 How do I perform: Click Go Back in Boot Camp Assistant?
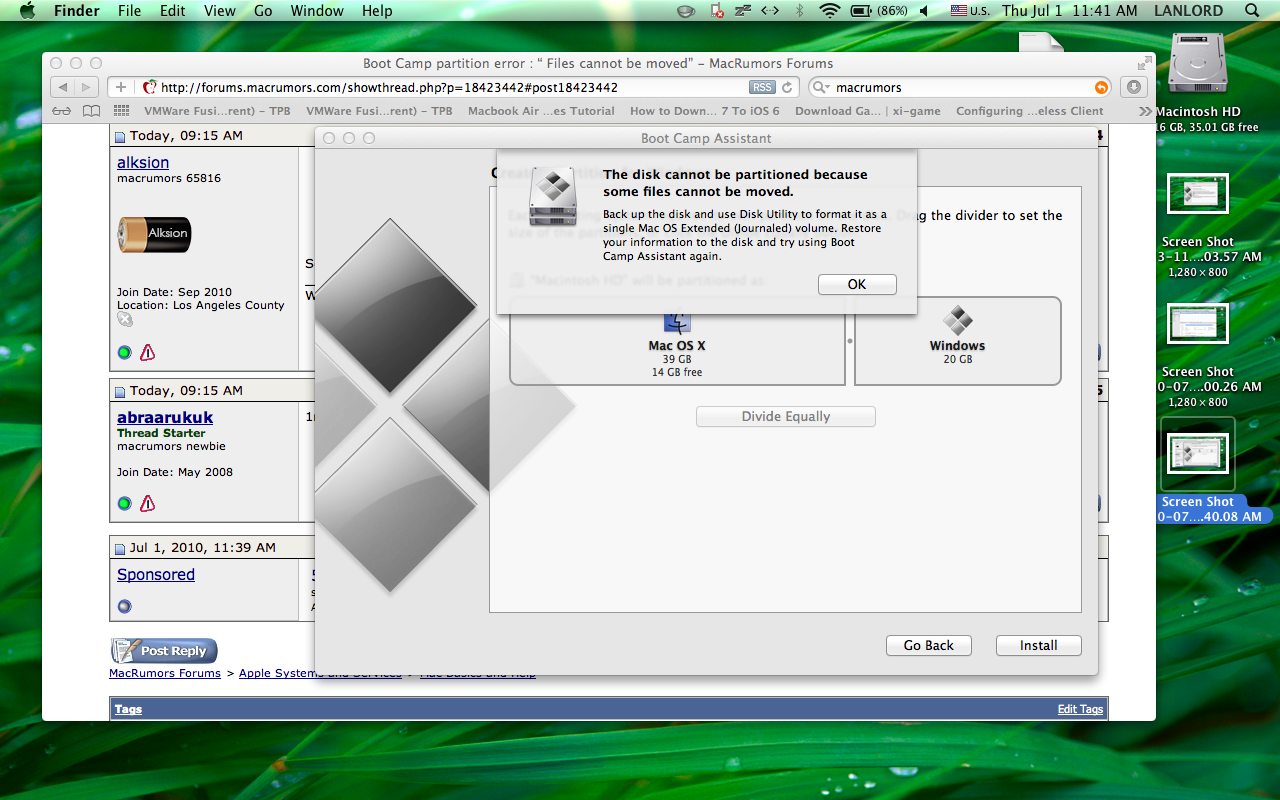(x=929, y=646)
